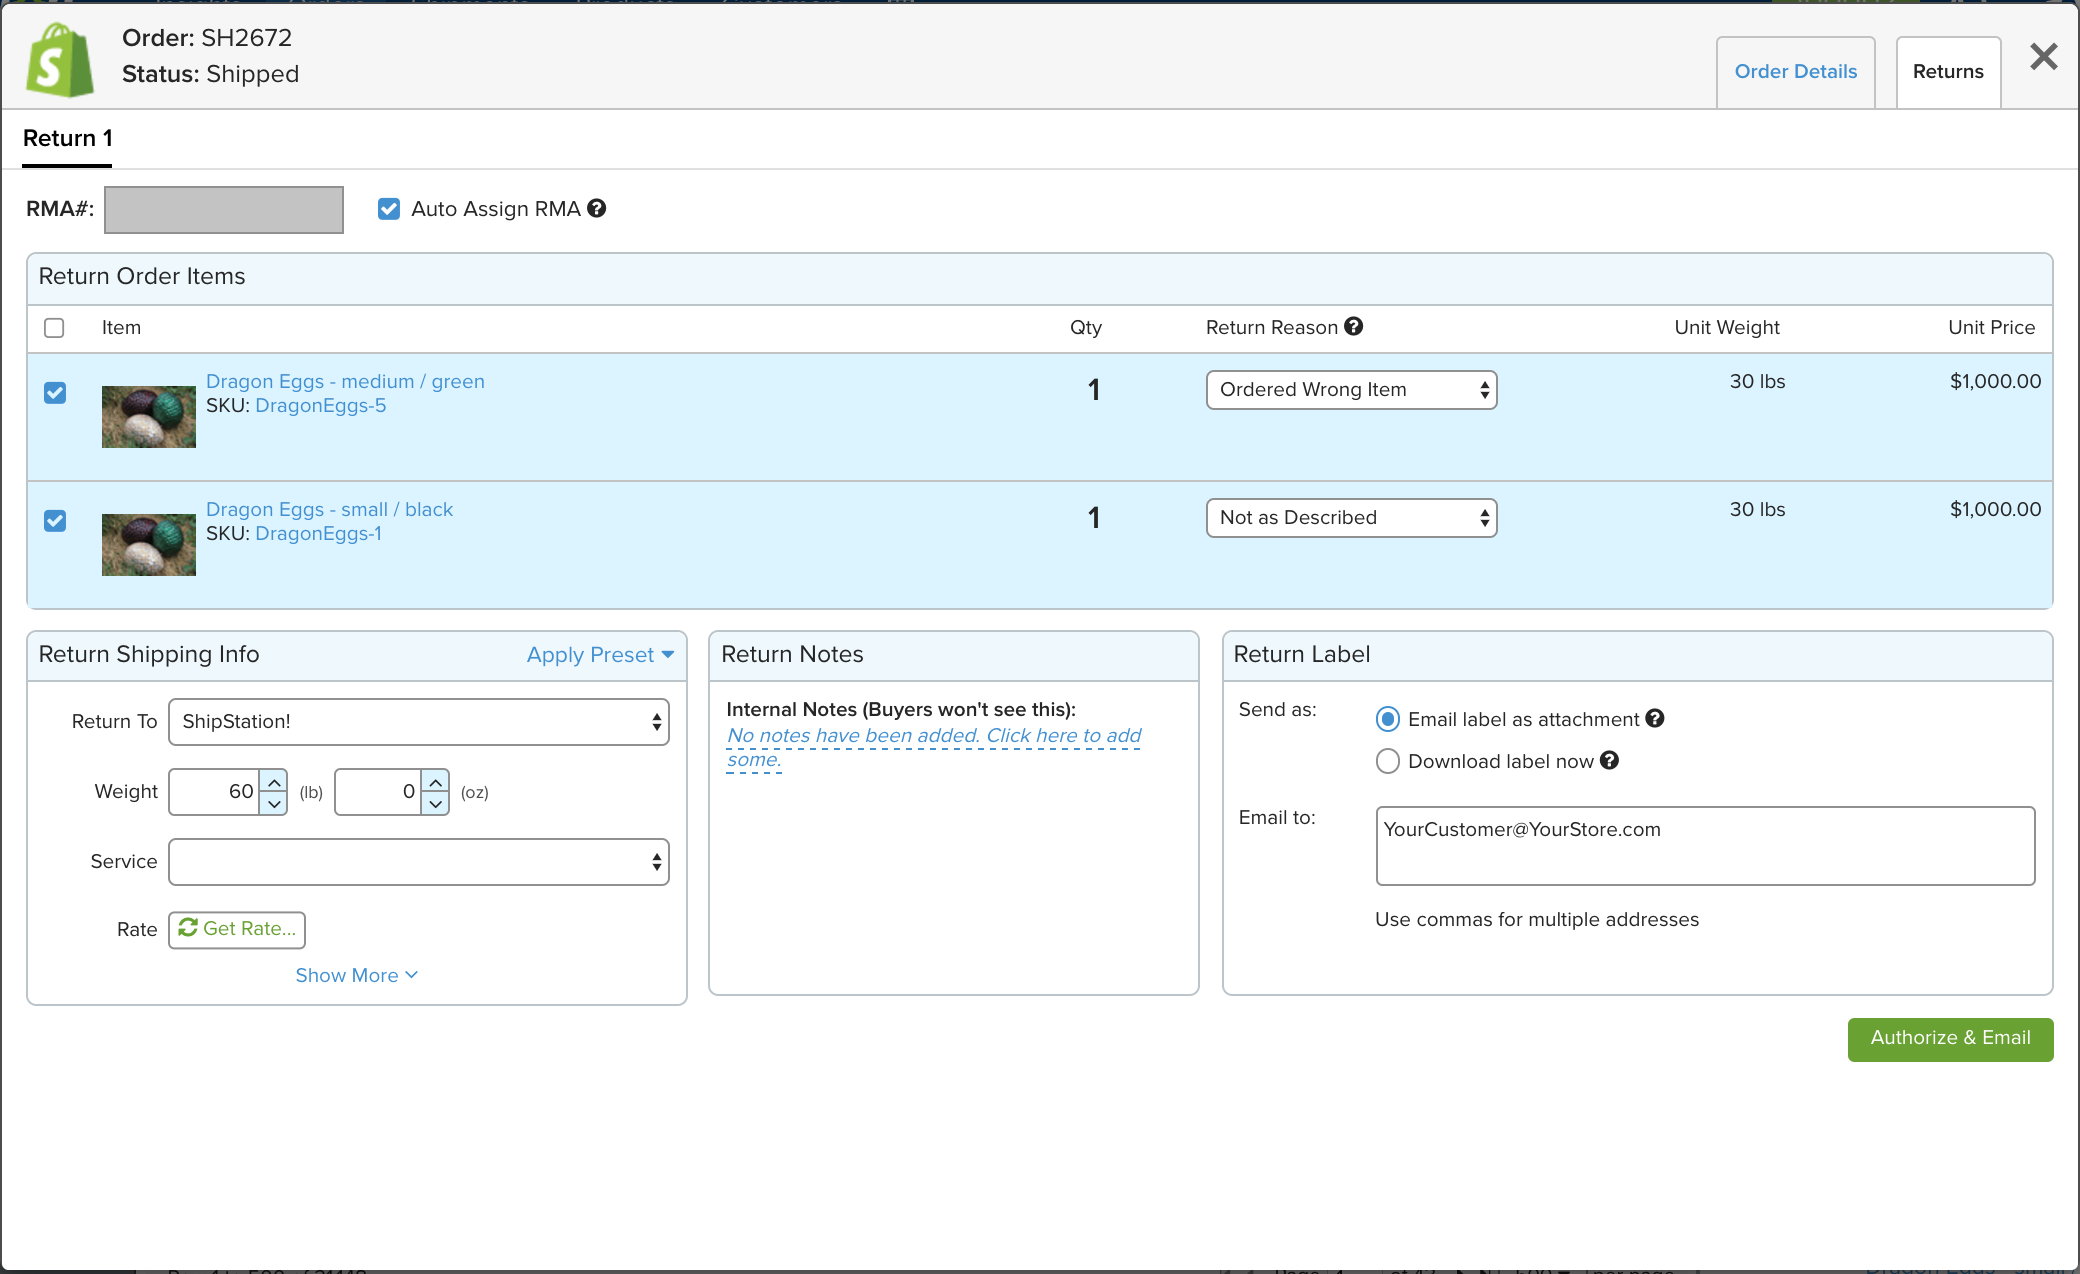The width and height of the screenshot is (2080, 1274).
Task: Switch to the Order Details tab
Action: coord(1795,72)
